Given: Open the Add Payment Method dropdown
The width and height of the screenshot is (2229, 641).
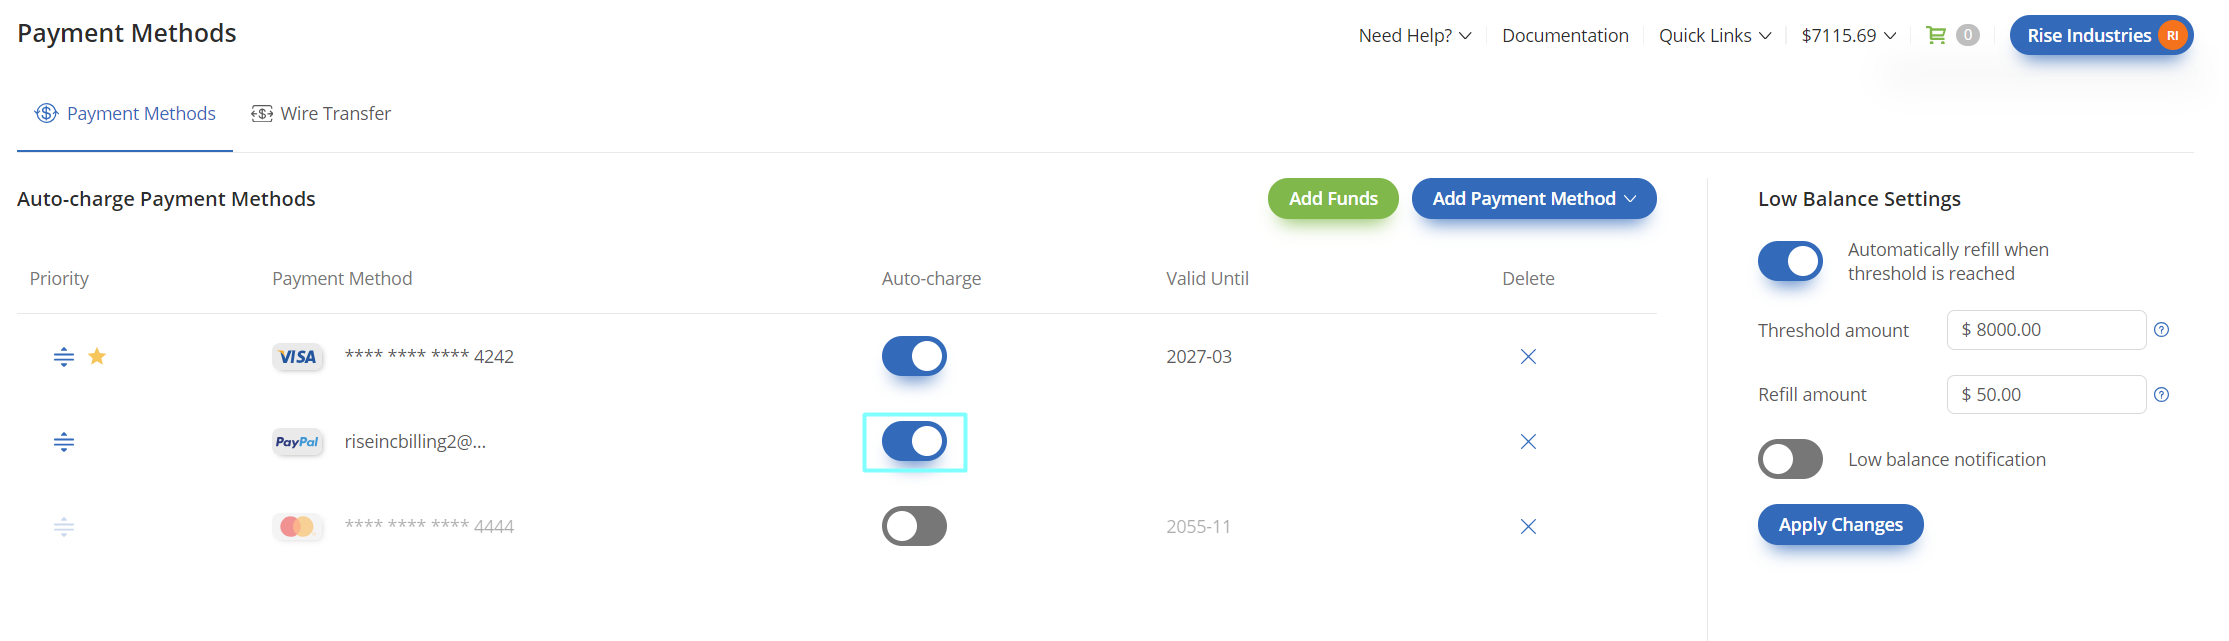Looking at the screenshot, I should pyautogui.click(x=1534, y=199).
